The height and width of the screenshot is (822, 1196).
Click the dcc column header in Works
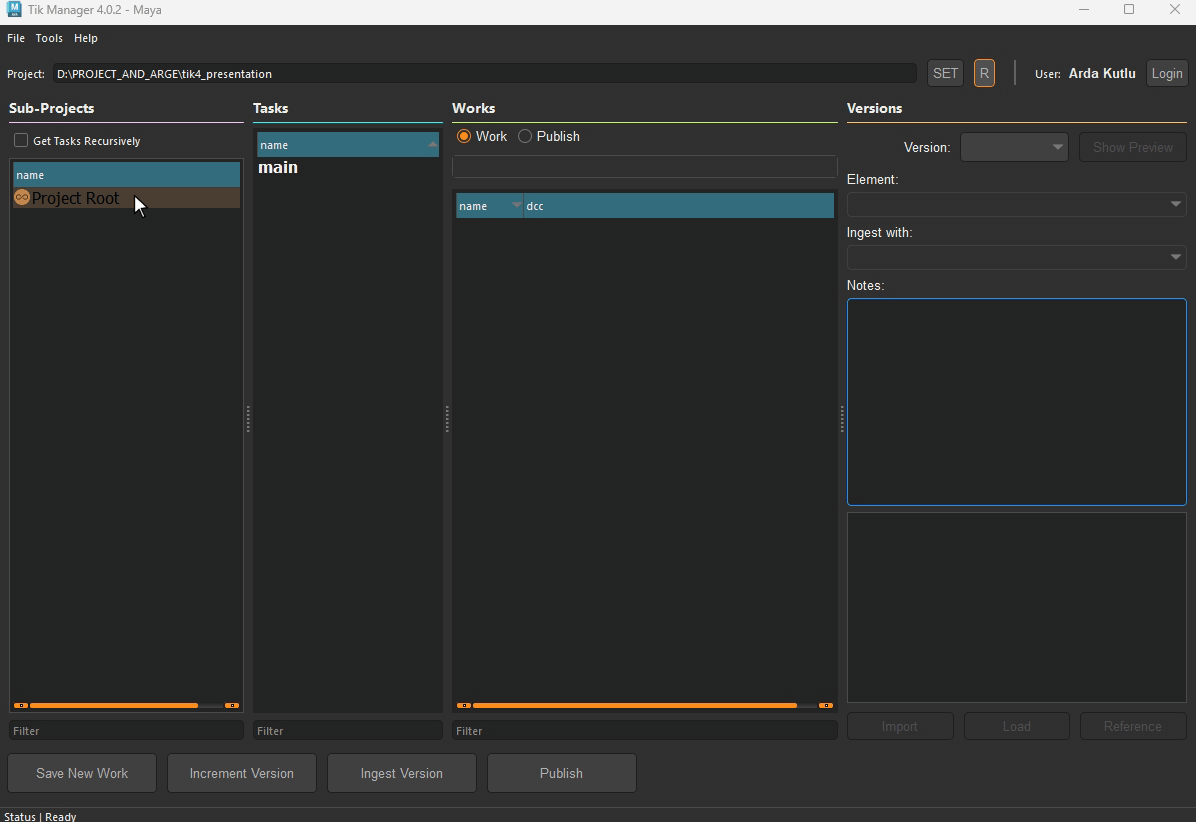(x=678, y=206)
